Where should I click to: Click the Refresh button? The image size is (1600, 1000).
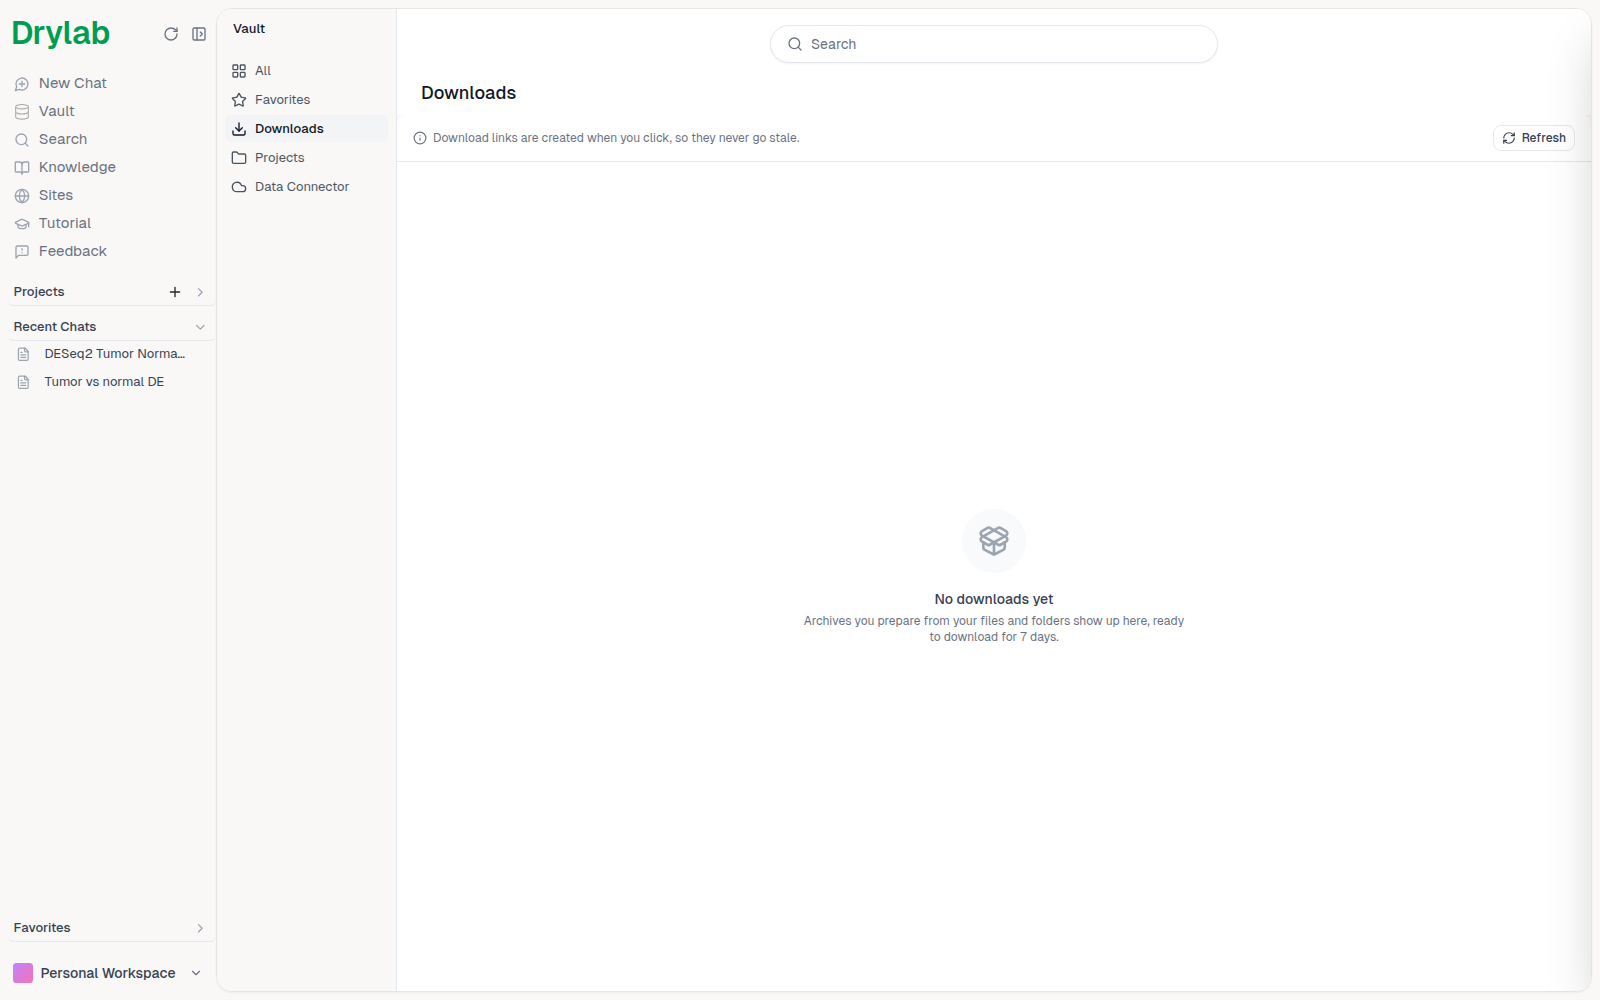click(1534, 138)
